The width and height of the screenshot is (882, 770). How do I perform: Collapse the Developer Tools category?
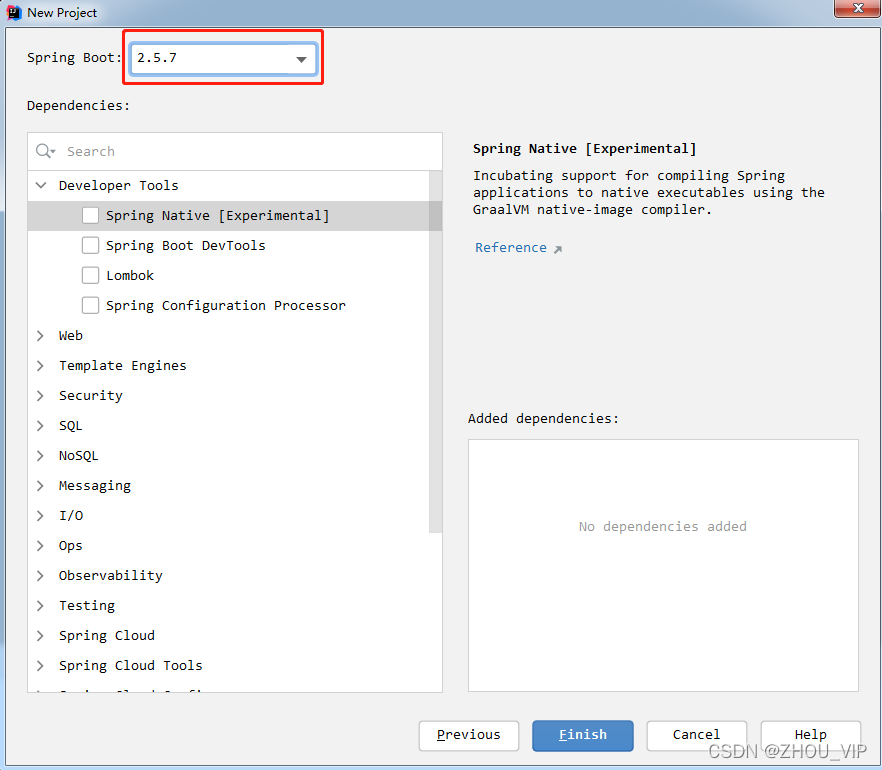click(x=40, y=185)
